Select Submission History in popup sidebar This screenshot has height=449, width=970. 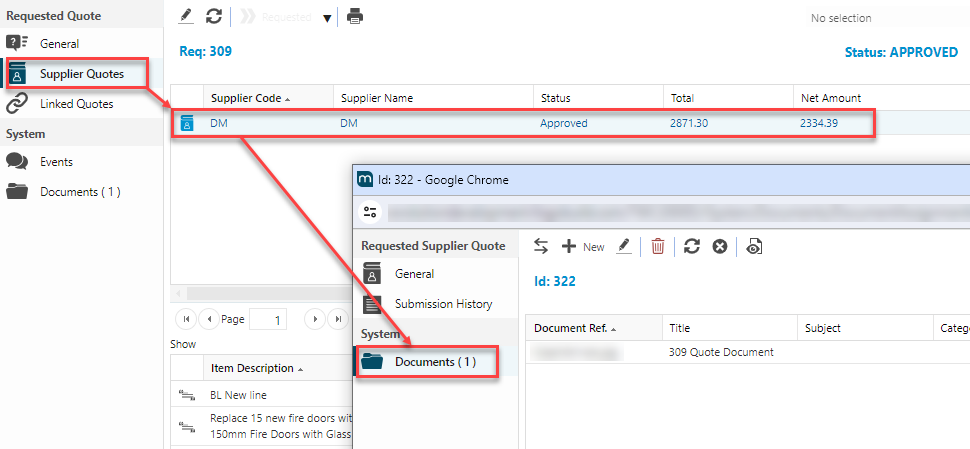443,304
